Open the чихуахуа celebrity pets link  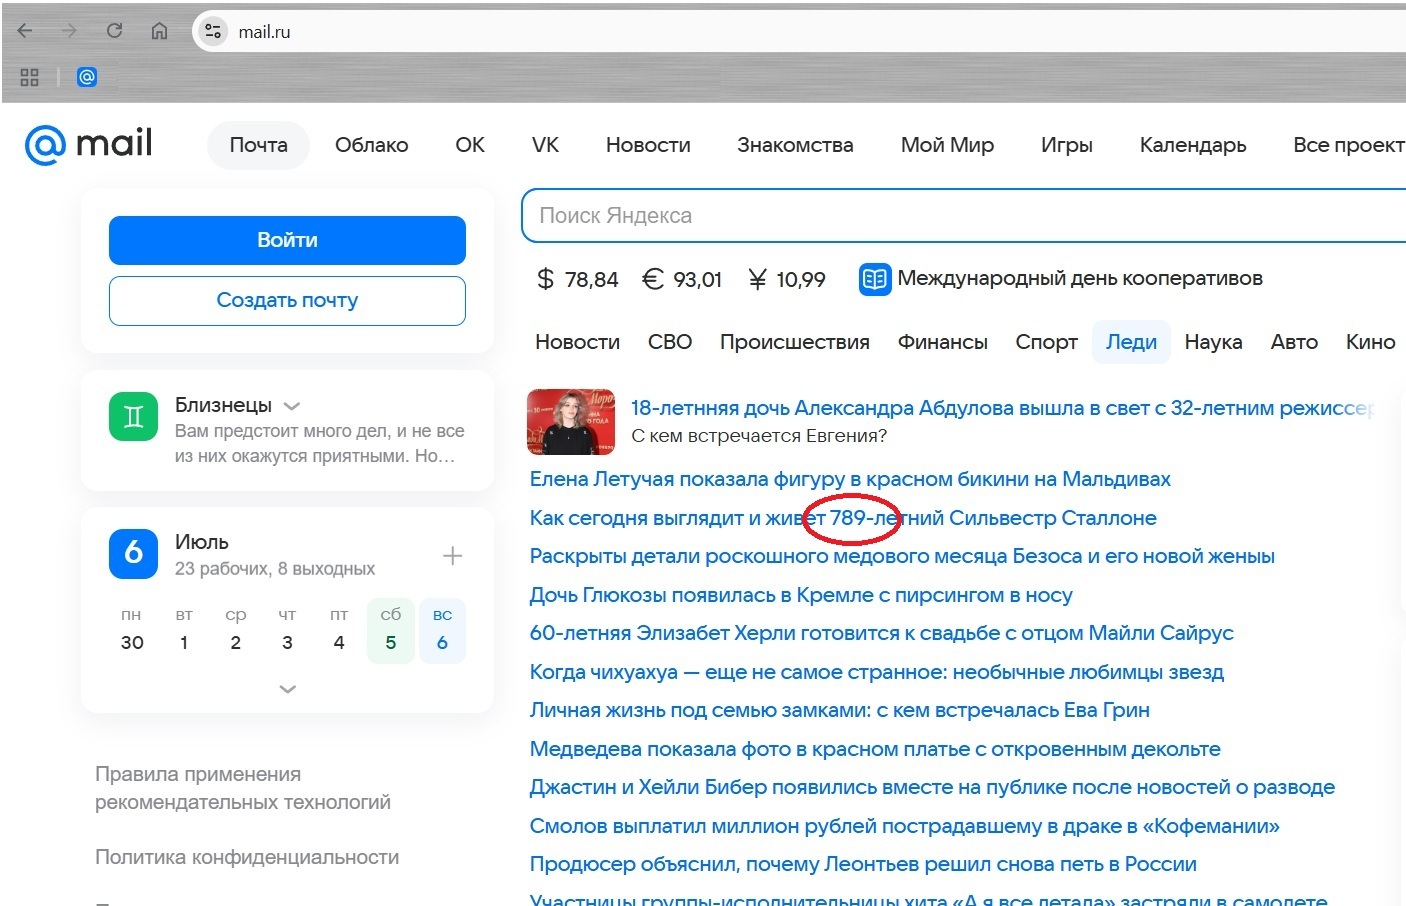(x=877, y=672)
